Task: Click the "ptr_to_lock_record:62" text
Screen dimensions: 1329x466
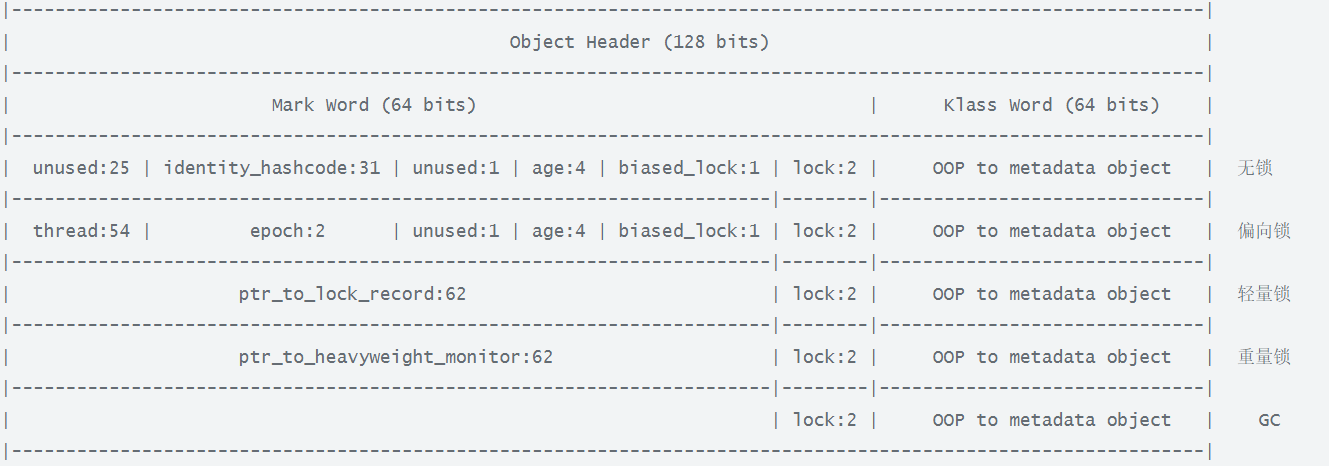Action: pos(352,294)
